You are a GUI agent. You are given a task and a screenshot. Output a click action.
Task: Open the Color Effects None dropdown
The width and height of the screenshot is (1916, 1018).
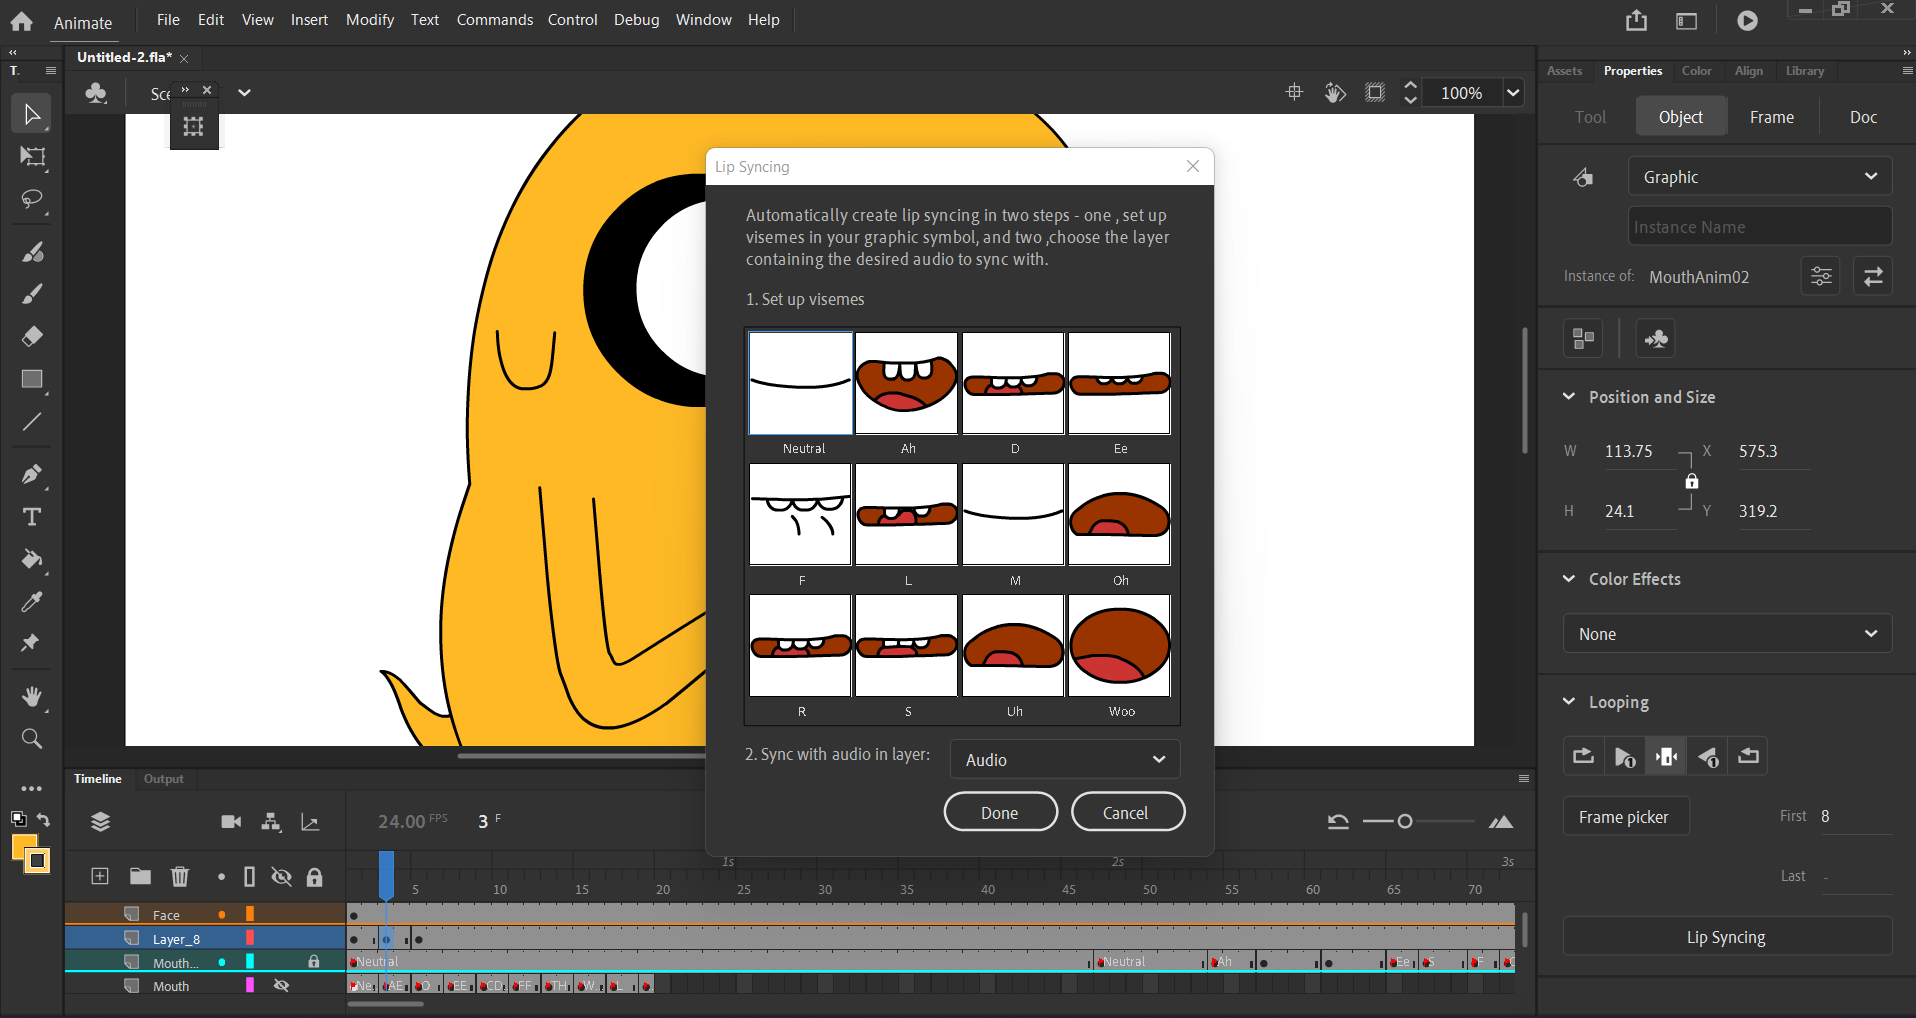point(1727,634)
